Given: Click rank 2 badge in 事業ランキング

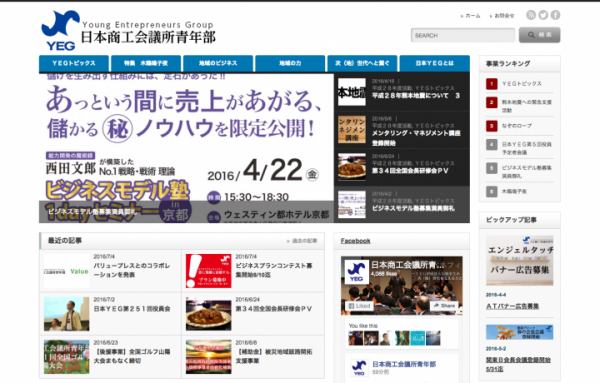Looking at the screenshot, I should (x=492, y=103).
